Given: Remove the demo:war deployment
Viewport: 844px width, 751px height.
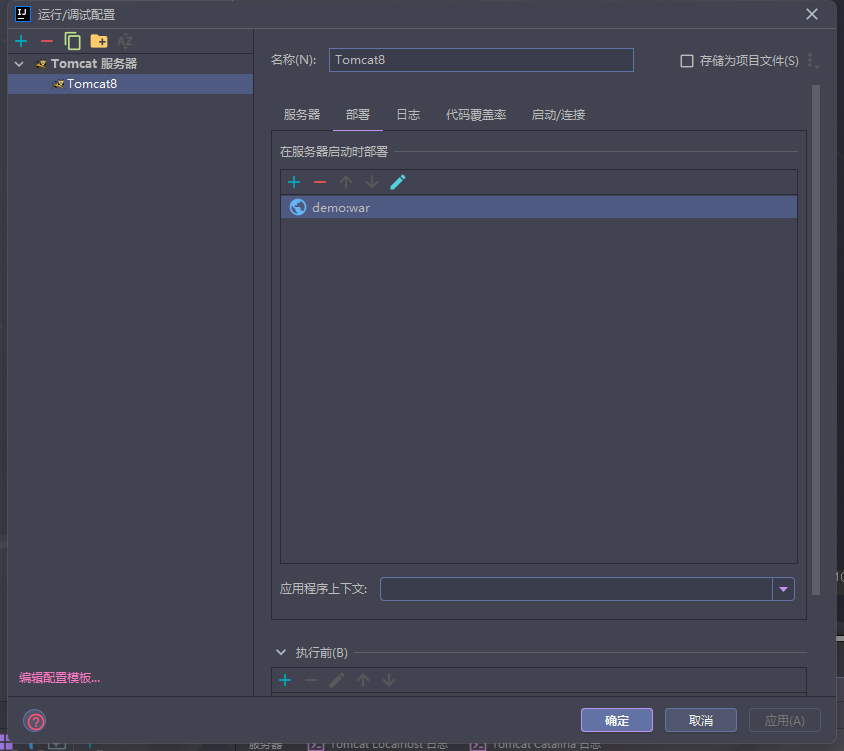Looking at the screenshot, I should coord(320,183).
